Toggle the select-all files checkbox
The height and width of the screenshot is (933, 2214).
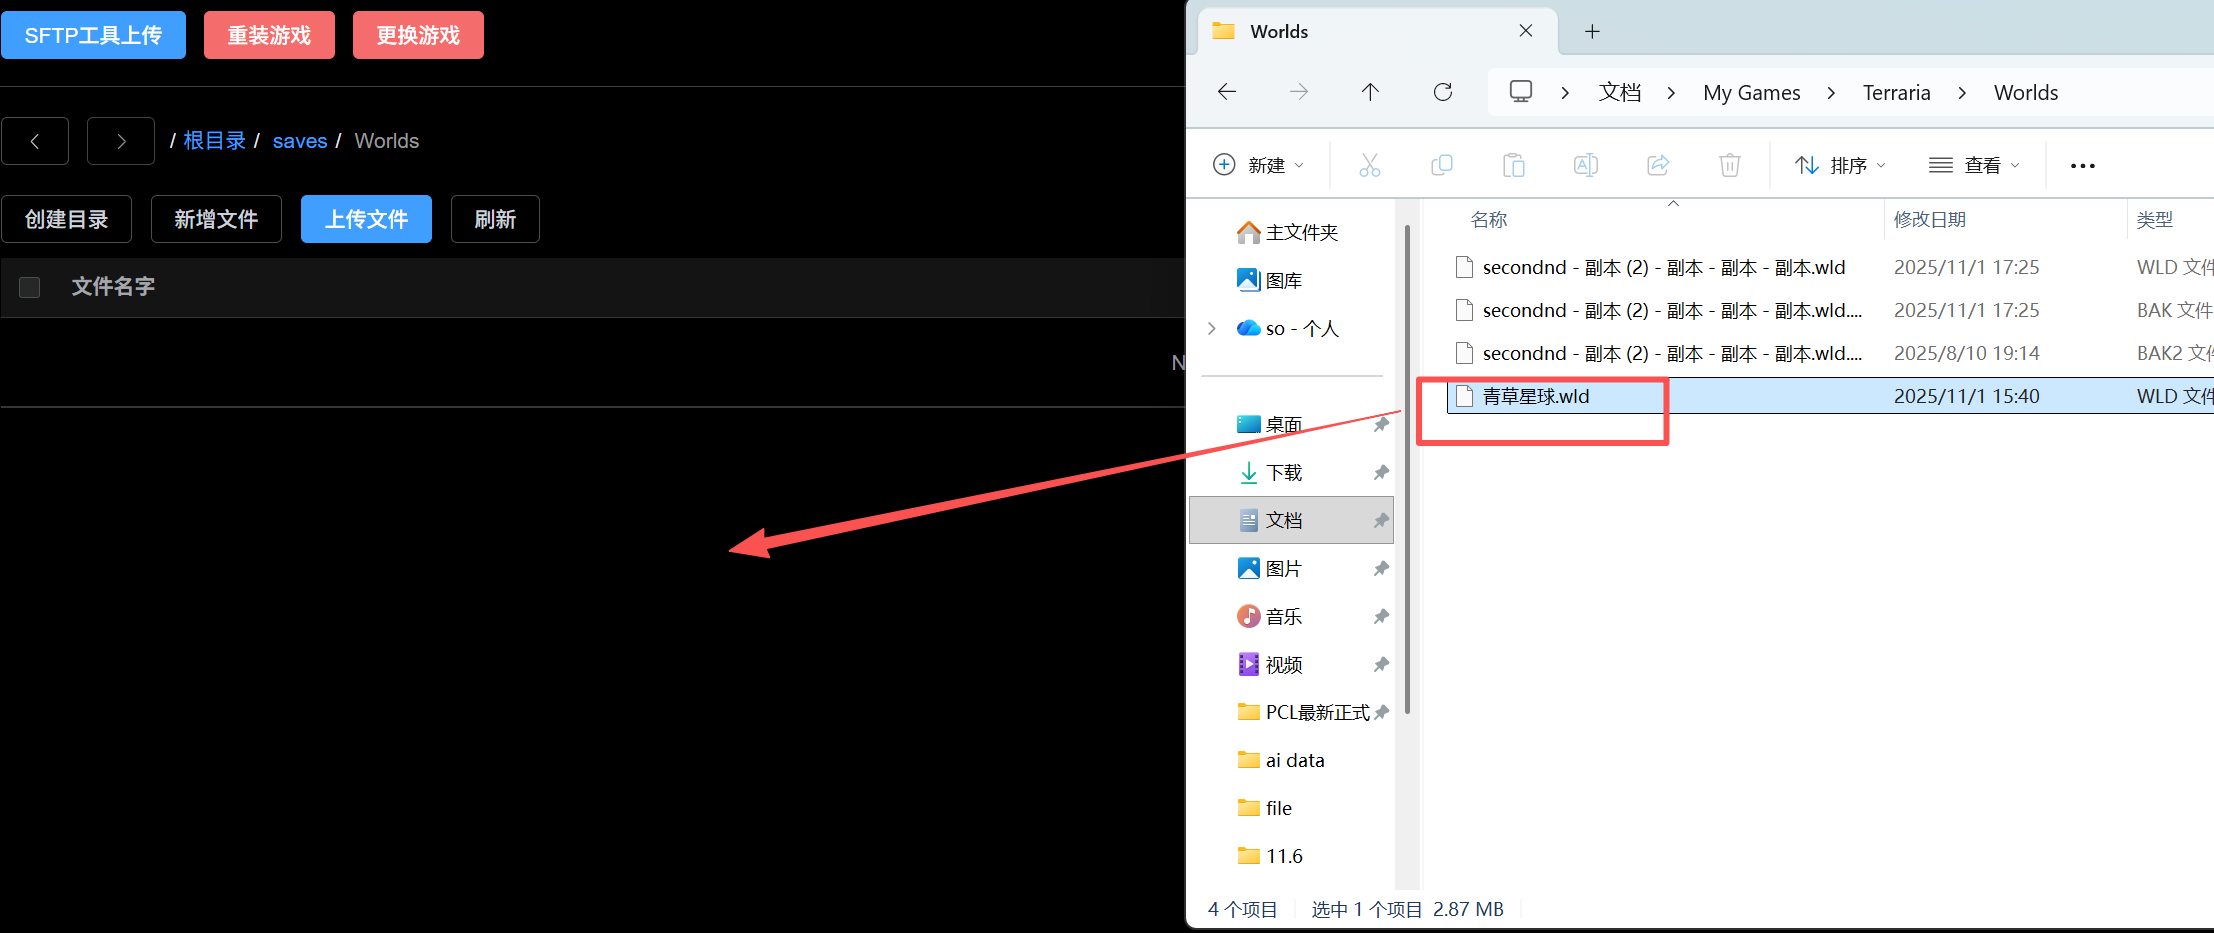click(30, 287)
